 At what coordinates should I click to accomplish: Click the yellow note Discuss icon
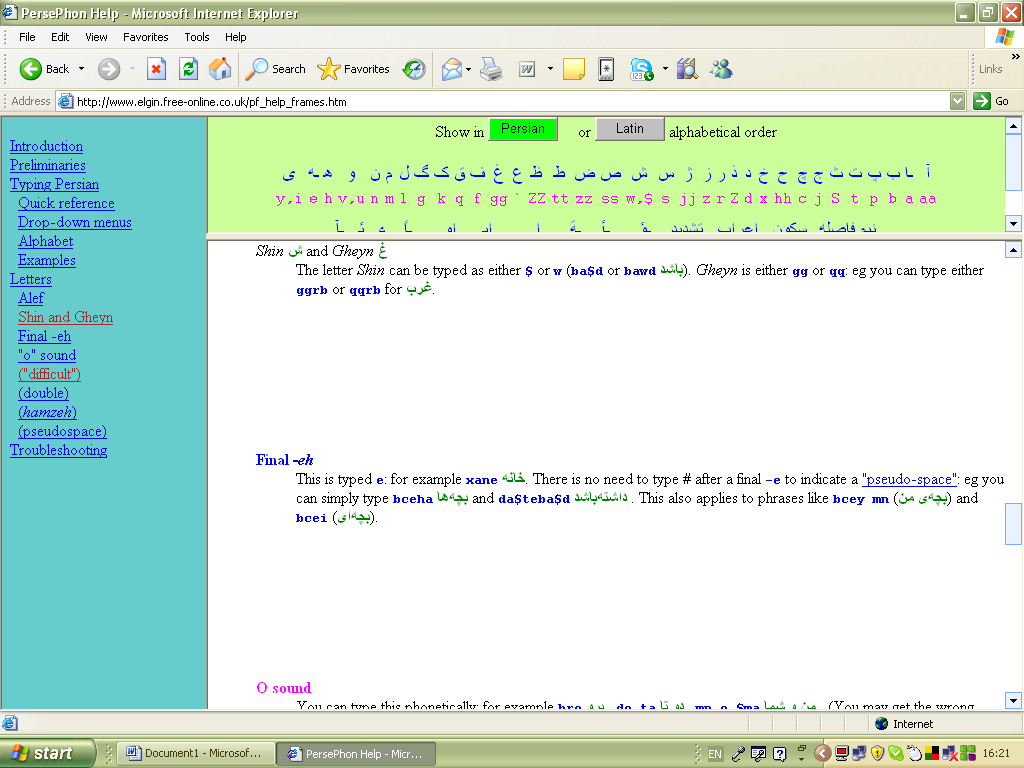pyautogui.click(x=574, y=69)
